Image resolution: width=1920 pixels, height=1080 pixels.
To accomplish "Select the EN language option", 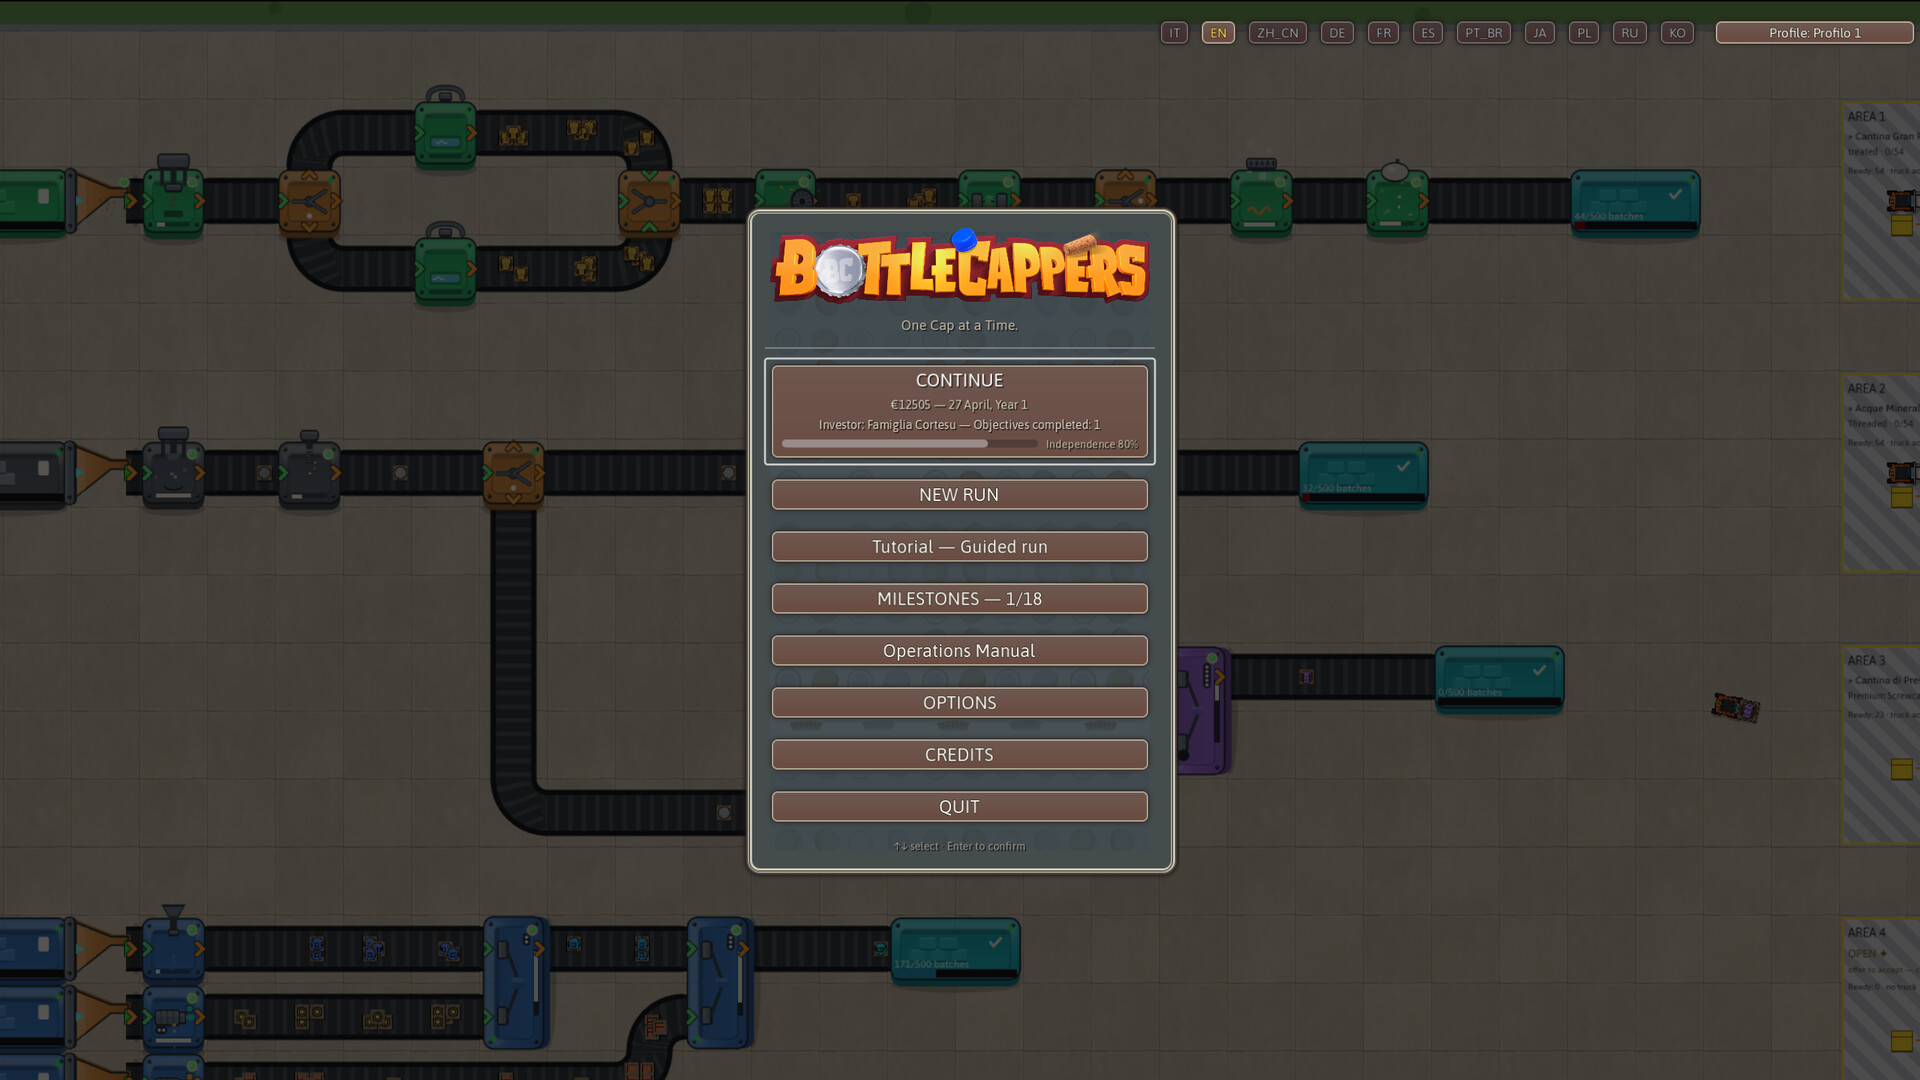I will coord(1218,33).
